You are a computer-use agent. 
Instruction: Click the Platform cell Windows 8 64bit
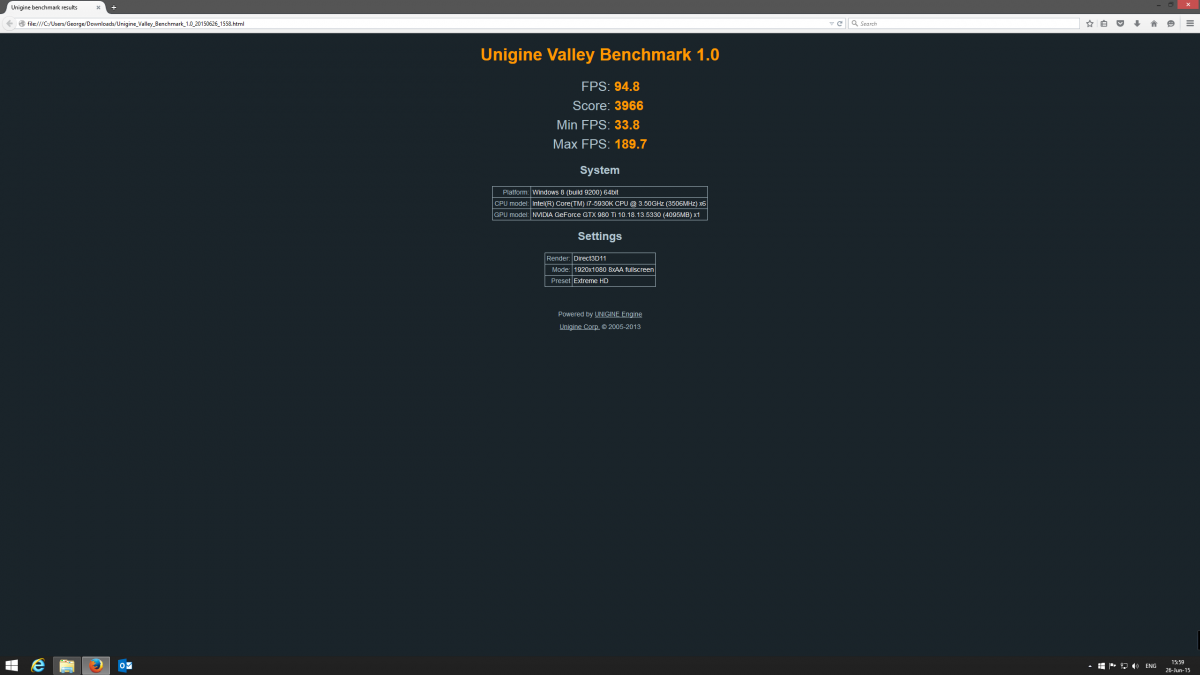pyautogui.click(x=618, y=192)
